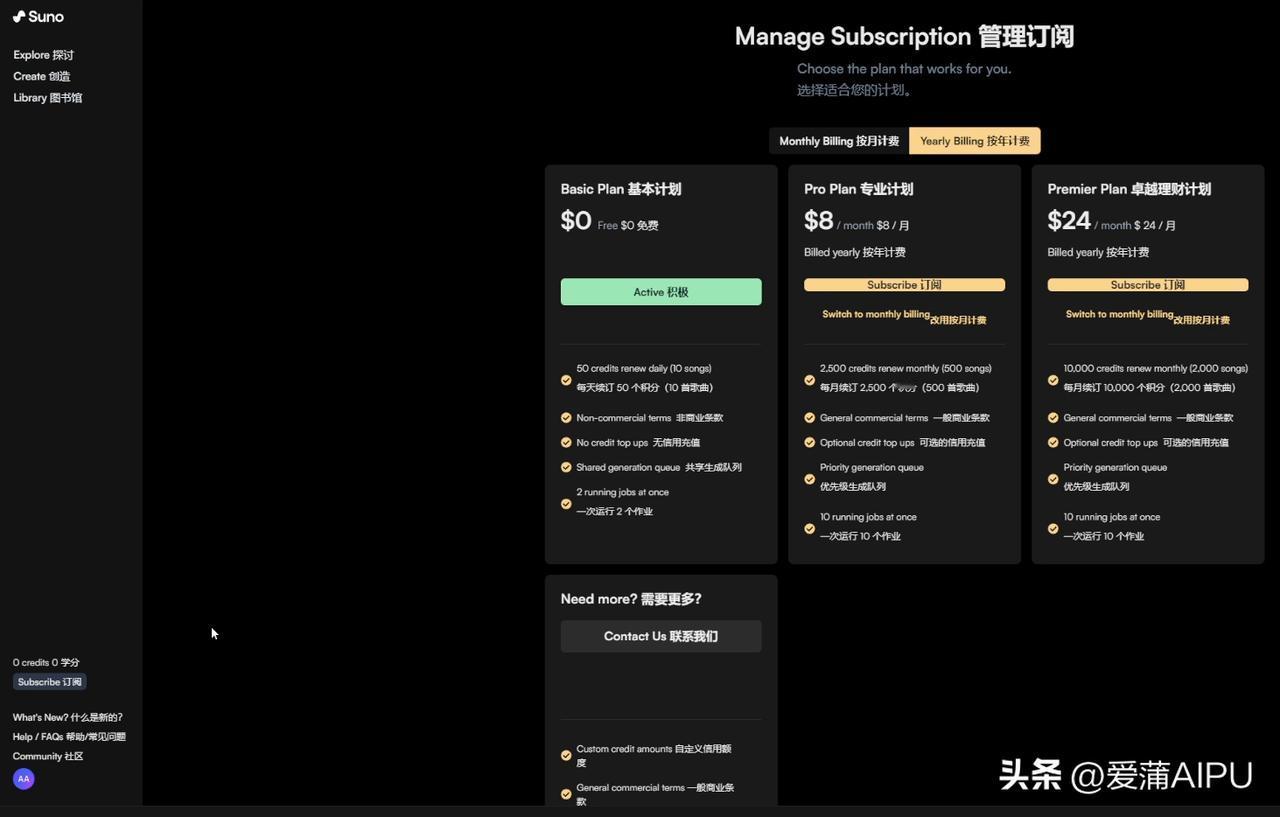Screen dimensions: 1280x817
Task: Click "Billed yearly" under the Premier Plan price
Action: [1098, 252]
